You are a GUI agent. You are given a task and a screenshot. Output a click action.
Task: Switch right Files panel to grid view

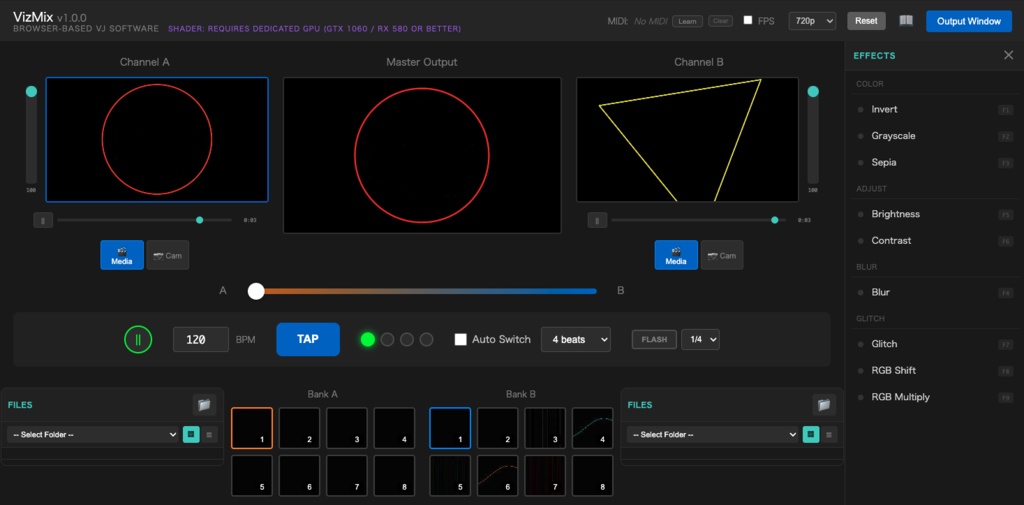pos(810,434)
